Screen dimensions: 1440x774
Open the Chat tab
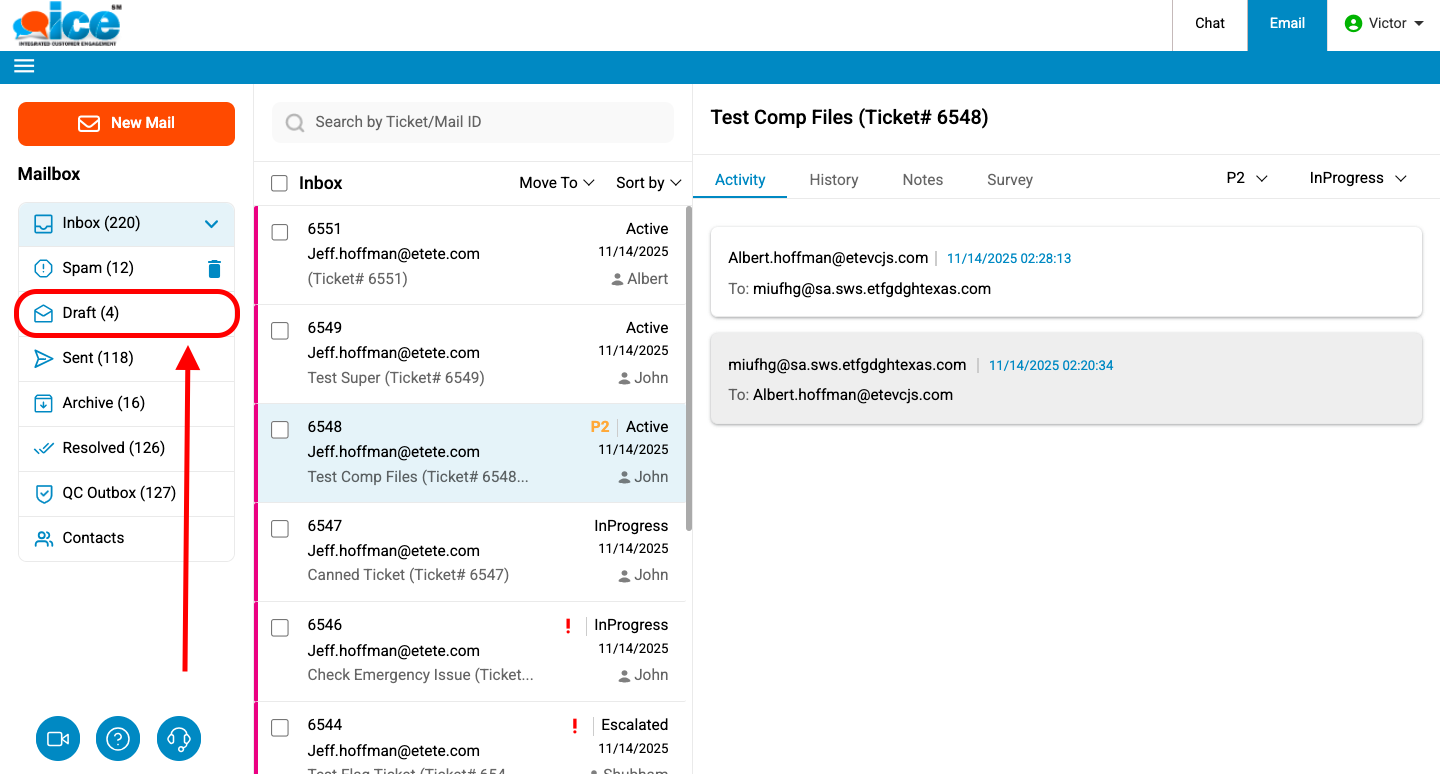click(1209, 24)
